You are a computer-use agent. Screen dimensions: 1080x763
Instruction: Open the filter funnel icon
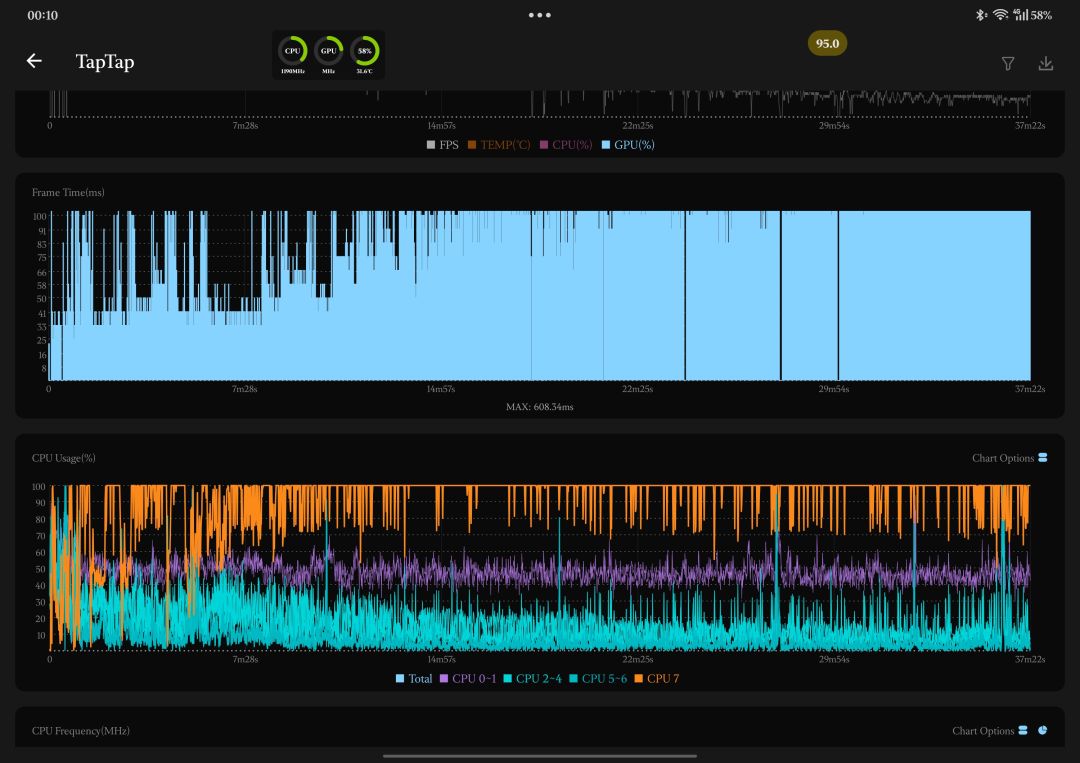[x=1008, y=63]
